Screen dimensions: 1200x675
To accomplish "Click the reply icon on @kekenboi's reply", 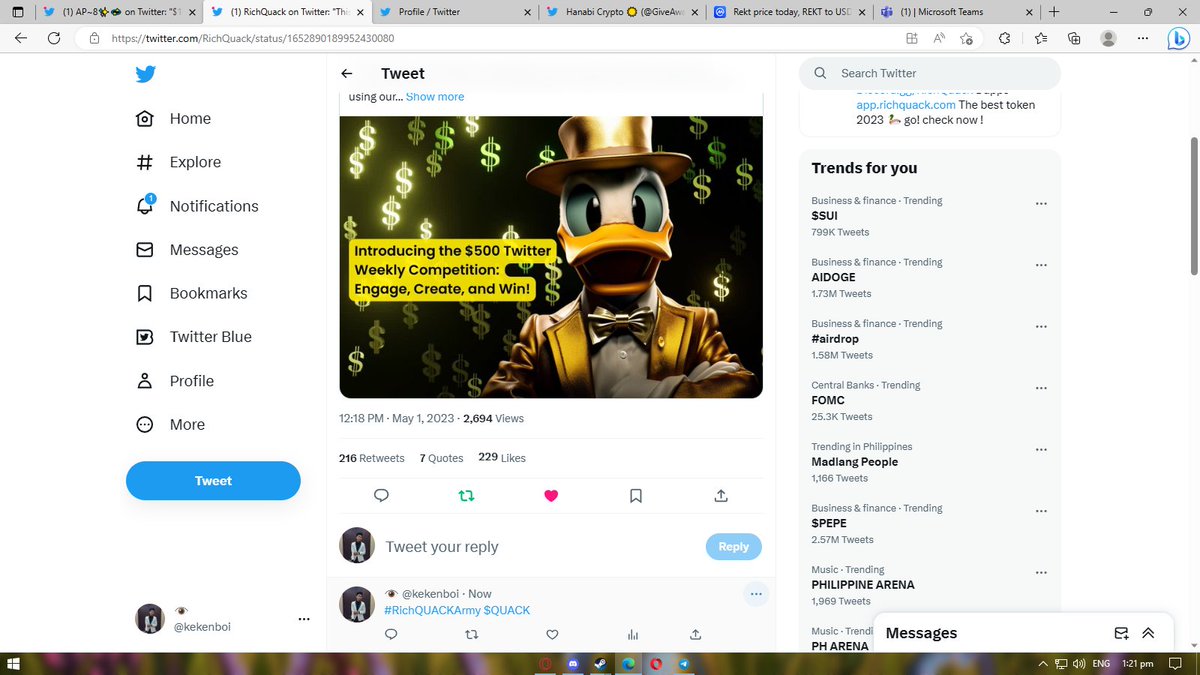I will [391, 634].
